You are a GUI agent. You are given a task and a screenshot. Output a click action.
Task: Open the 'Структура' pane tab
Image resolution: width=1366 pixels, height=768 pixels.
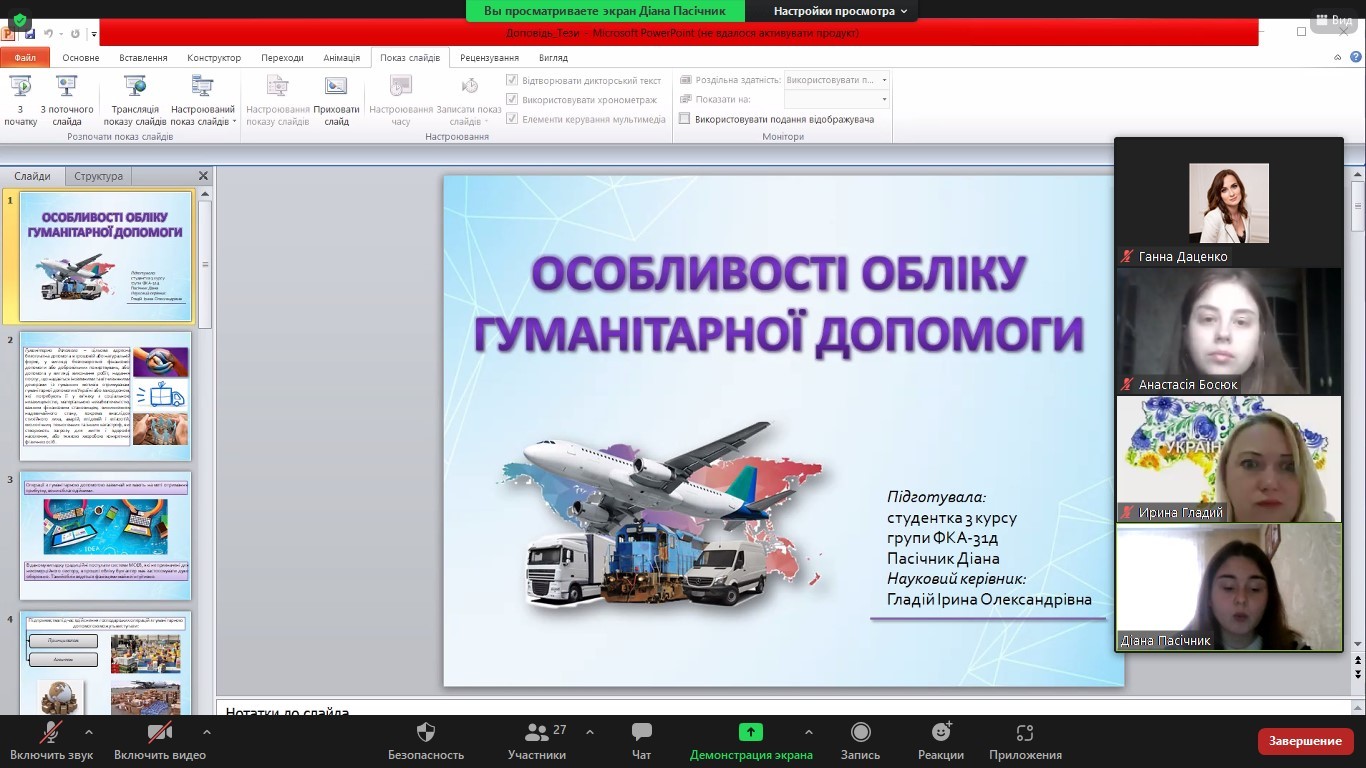(98, 176)
